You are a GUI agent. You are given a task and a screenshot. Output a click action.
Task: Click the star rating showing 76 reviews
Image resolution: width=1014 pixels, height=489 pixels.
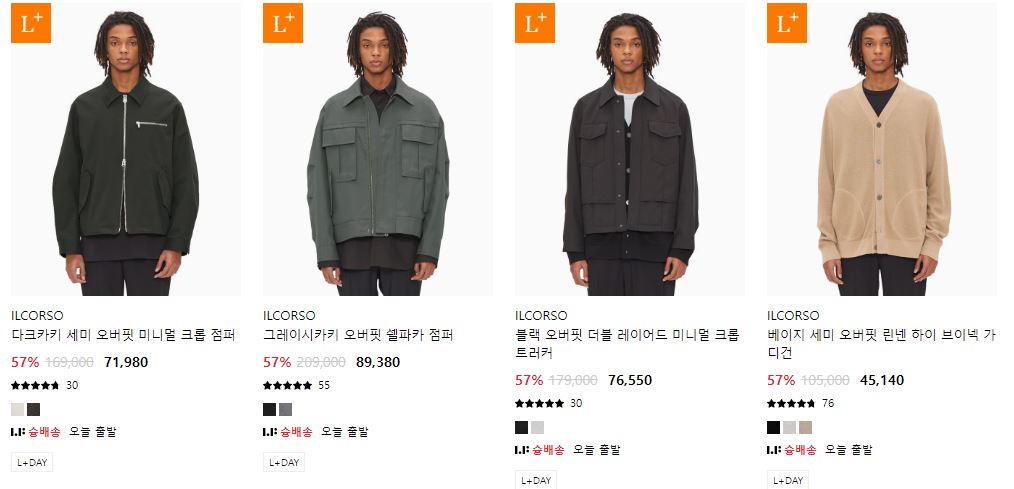pyautogui.click(x=791, y=404)
